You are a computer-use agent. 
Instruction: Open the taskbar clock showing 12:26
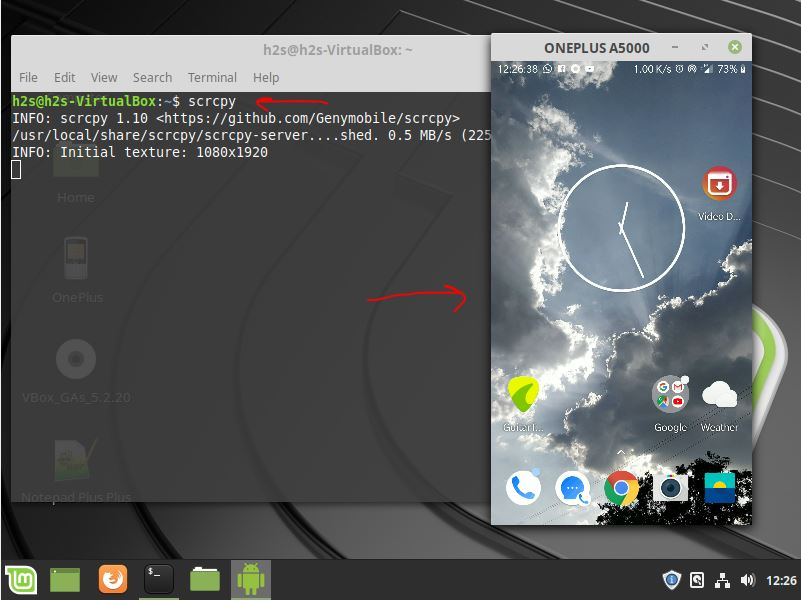pyautogui.click(x=781, y=581)
